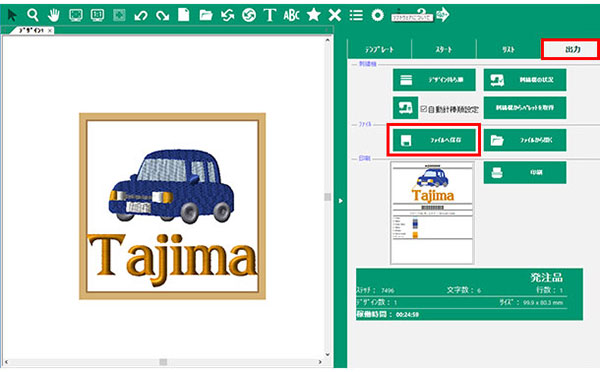Activate the magnifier zoom tool
Image resolution: width=600 pixels, height=372 pixels.
point(33,15)
